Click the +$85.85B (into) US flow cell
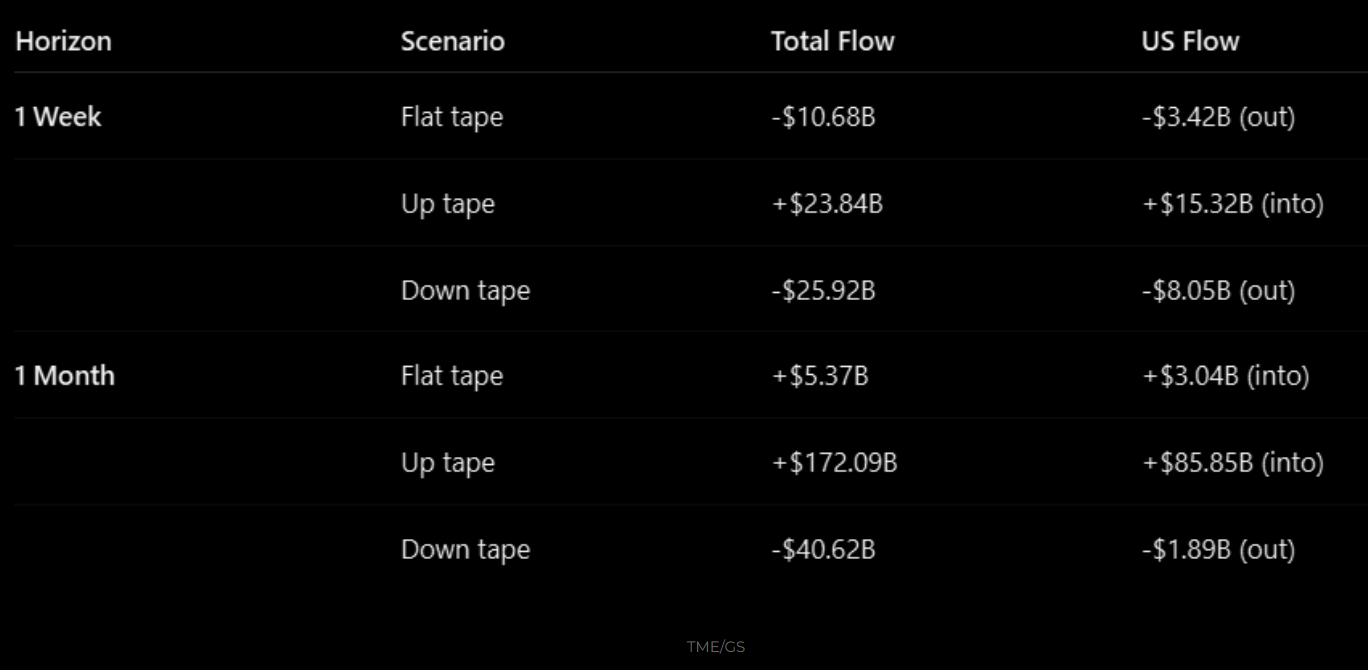This screenshot has height=670, width=1368. 1233,463
